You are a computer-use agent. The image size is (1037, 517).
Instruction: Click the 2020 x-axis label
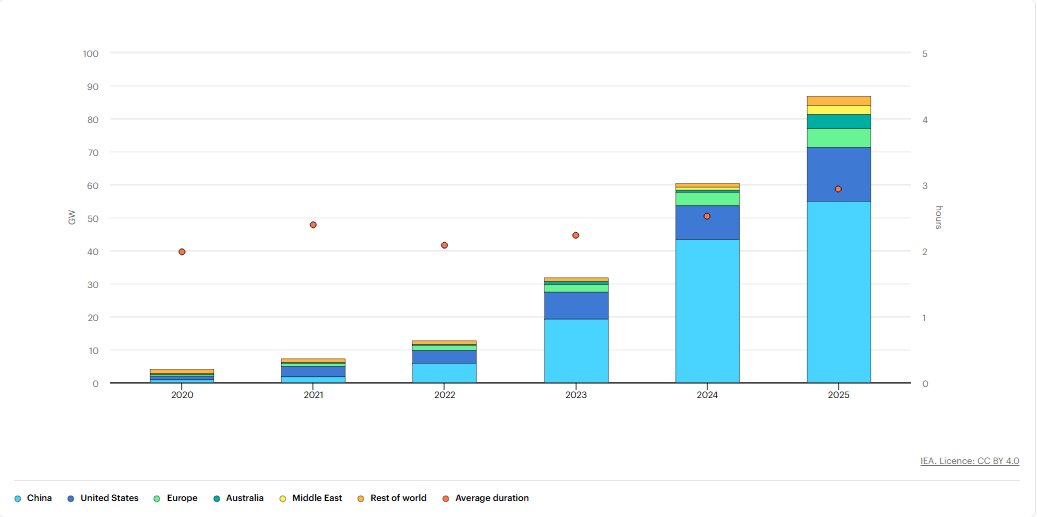click(x=182, y=394)
